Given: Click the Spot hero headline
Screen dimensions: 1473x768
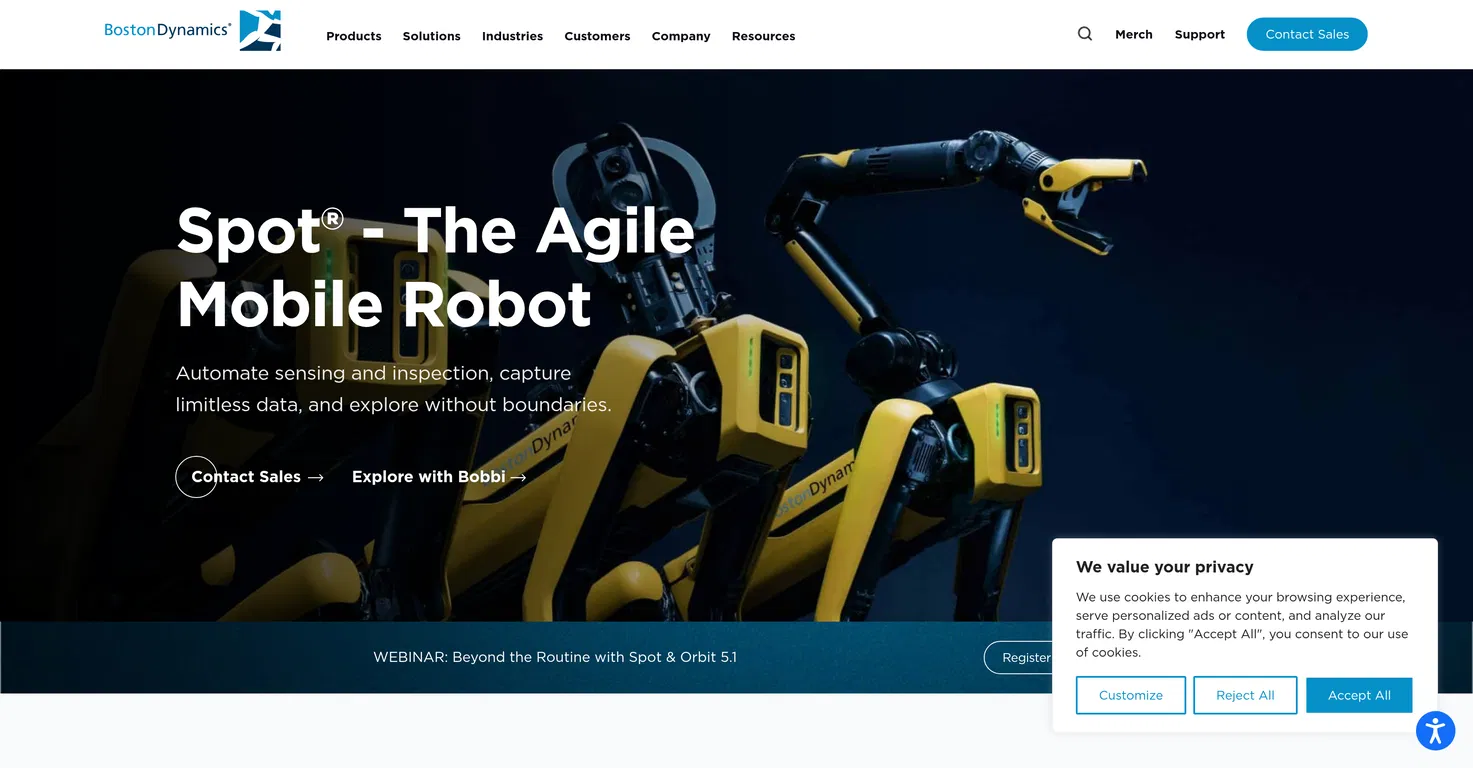Looking at the screenshot, I should (435, 267).
